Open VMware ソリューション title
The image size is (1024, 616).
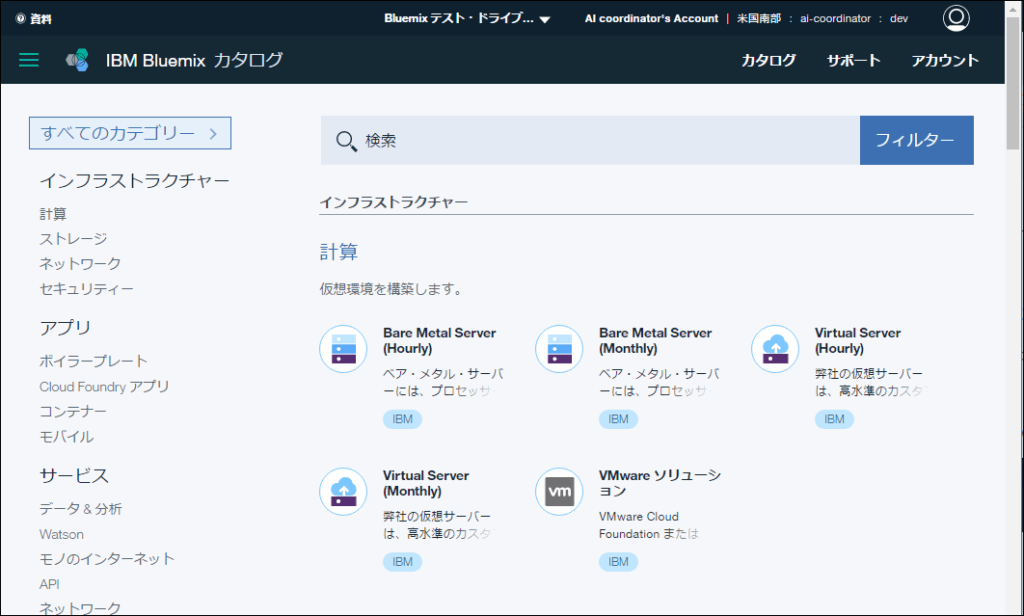click(660, 483)
